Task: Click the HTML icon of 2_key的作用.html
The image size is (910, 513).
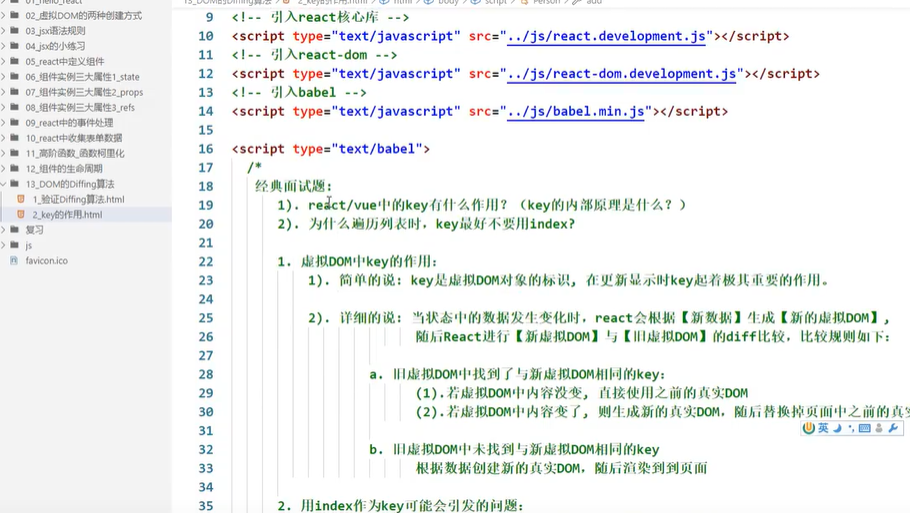Action: click(x=21, y=214)
